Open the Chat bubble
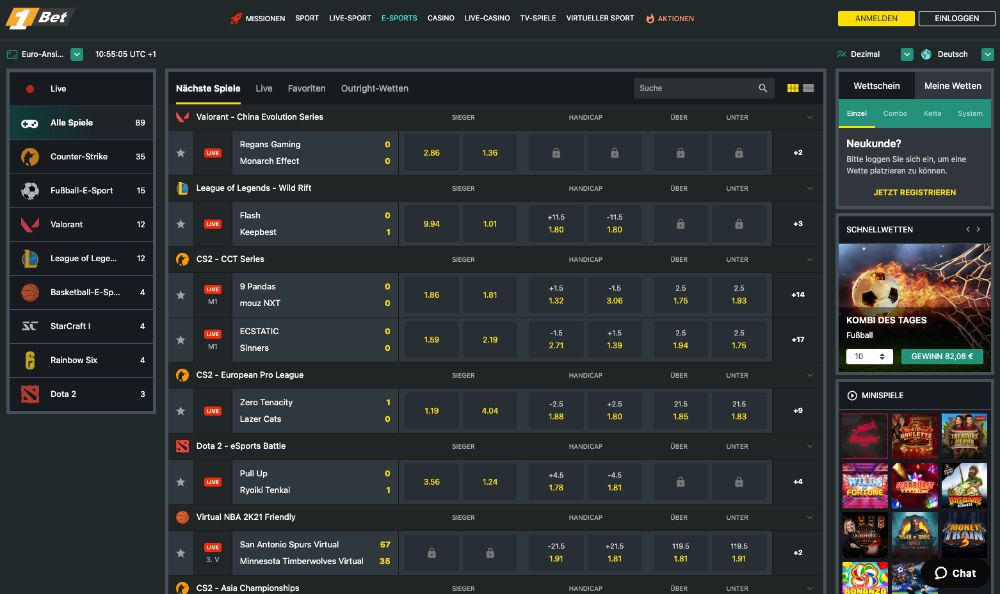This screenshot has height=594, width=1000. pyautogui.click(x=955, y=573)
